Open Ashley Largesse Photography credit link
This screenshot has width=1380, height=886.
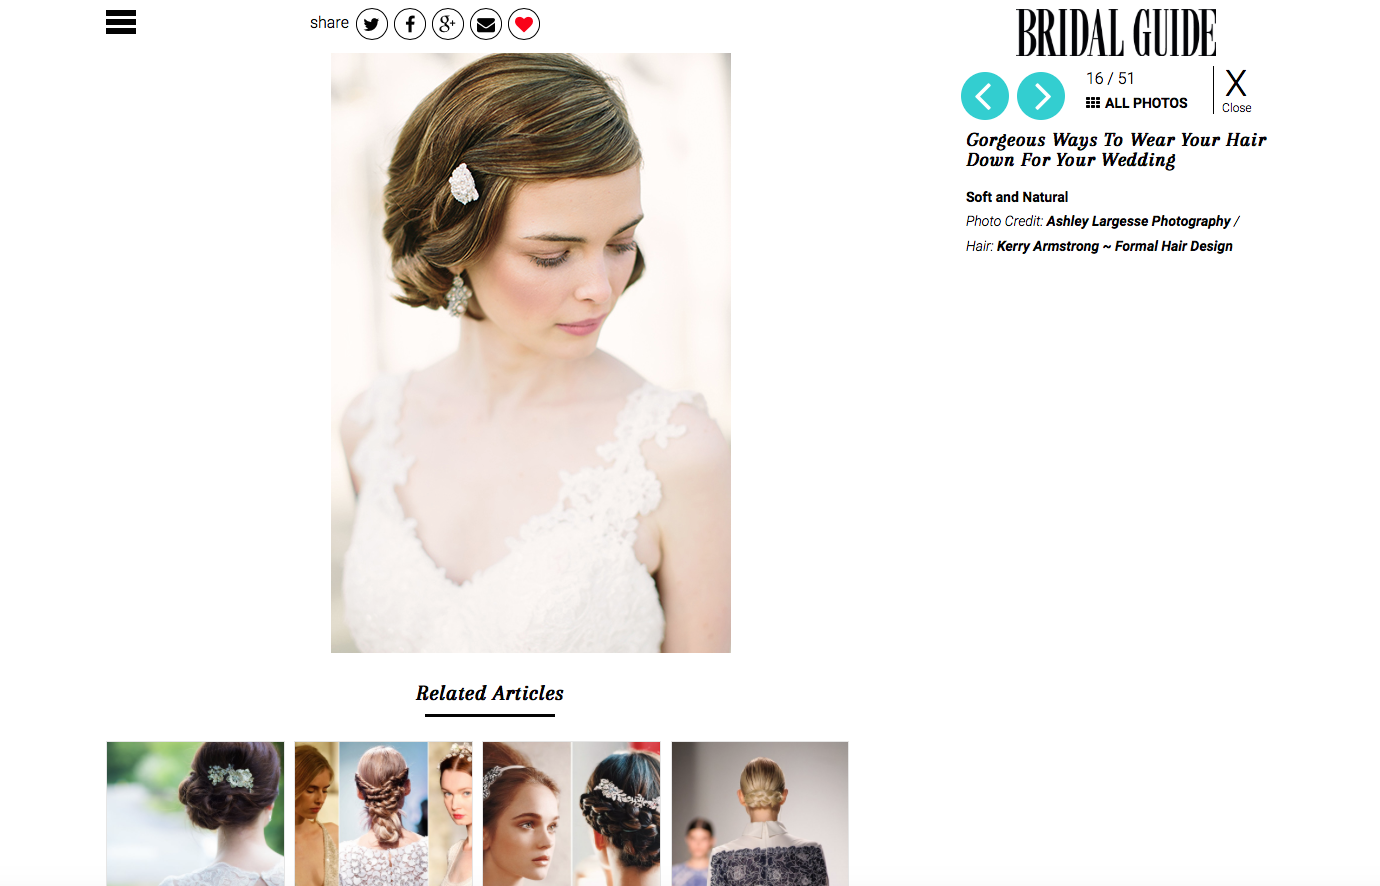[x=1138, y=221]
